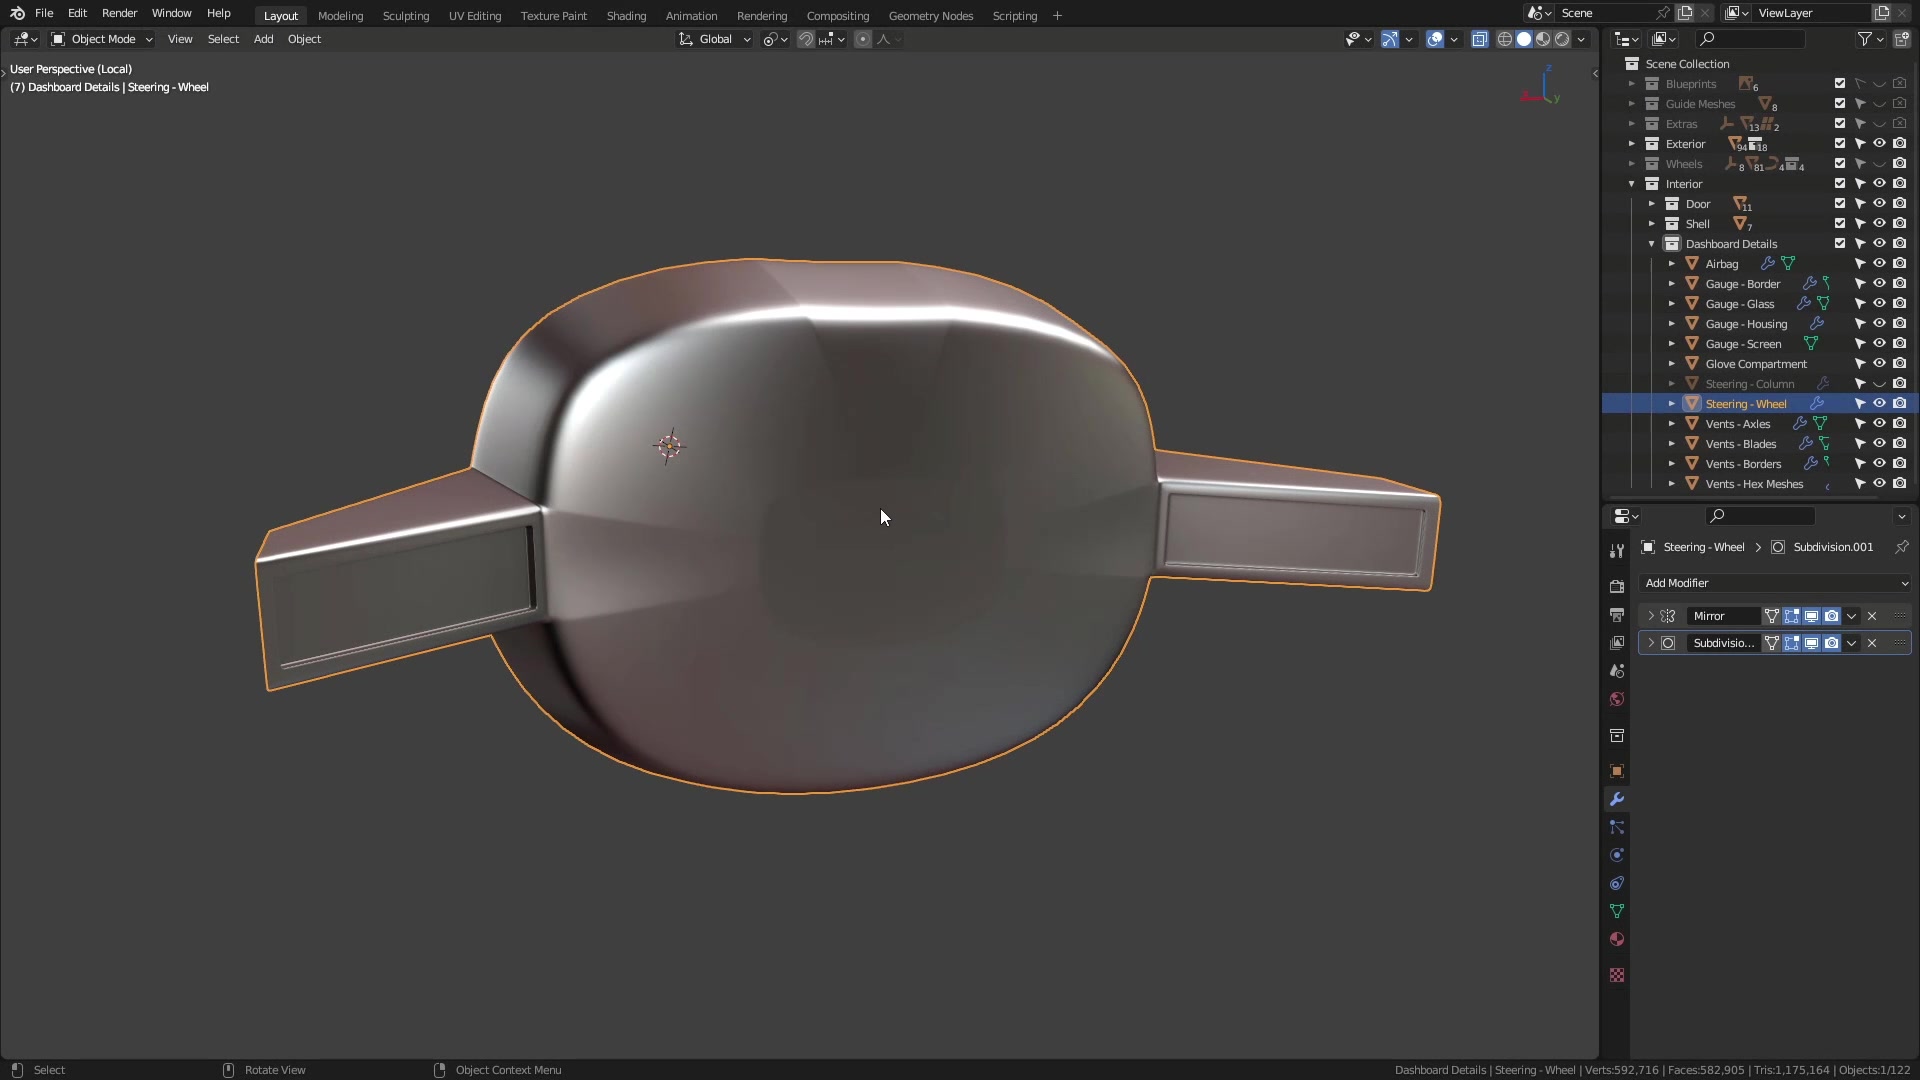Toggle X-Ray view in viewport header
Screen dimensions: 1920x1080
click(1480, 39)
